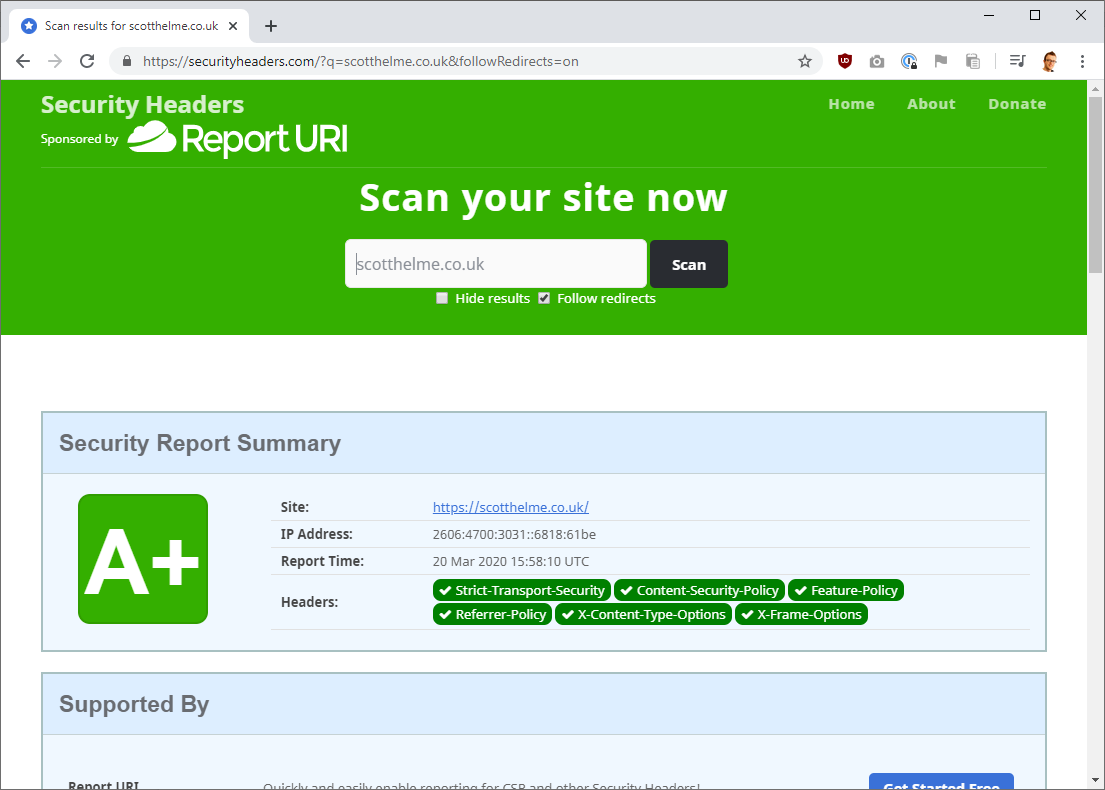
Task: Open the Chrome three-dot menu
Action: click(x=1082, y=61)
